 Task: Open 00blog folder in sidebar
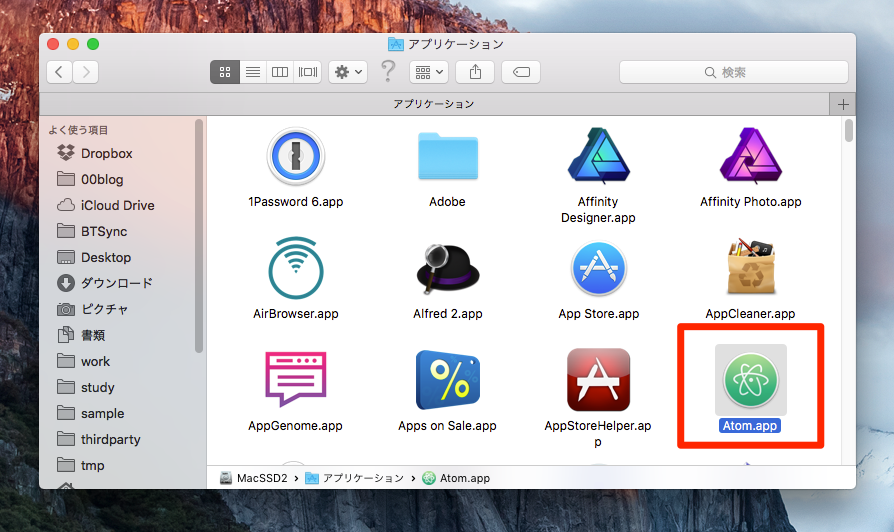pyautogui.click(x=91, y=179)
